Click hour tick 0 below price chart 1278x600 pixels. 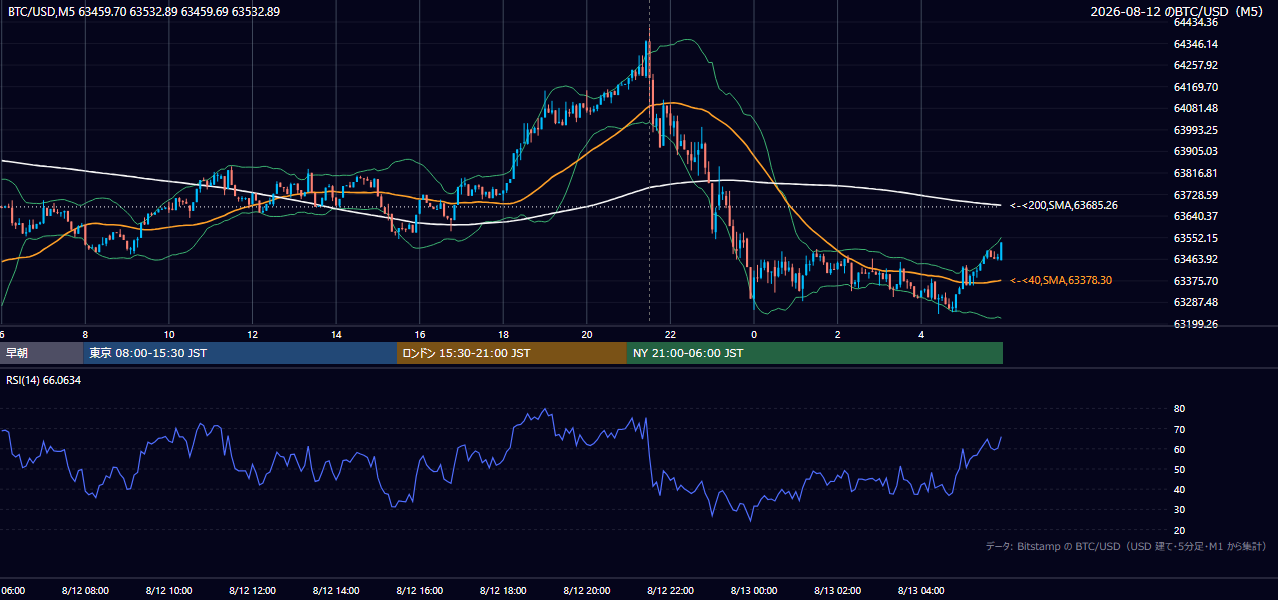coord(754,334)
